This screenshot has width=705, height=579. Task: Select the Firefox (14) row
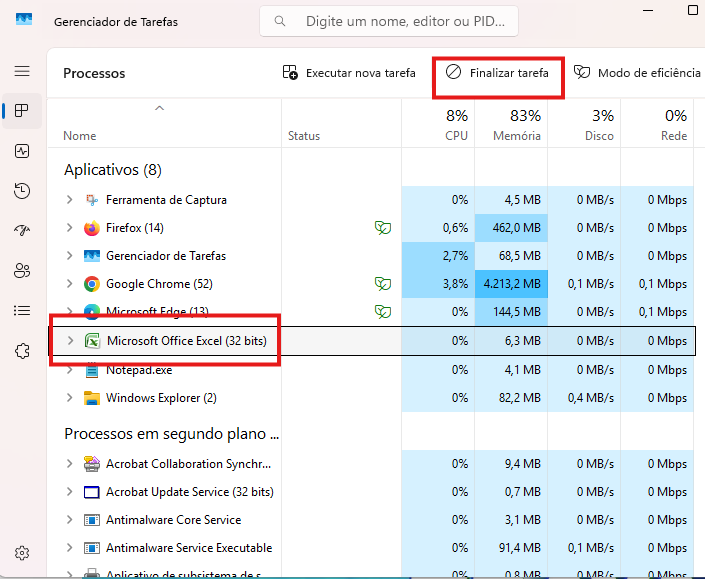click(x=370, y=228)
